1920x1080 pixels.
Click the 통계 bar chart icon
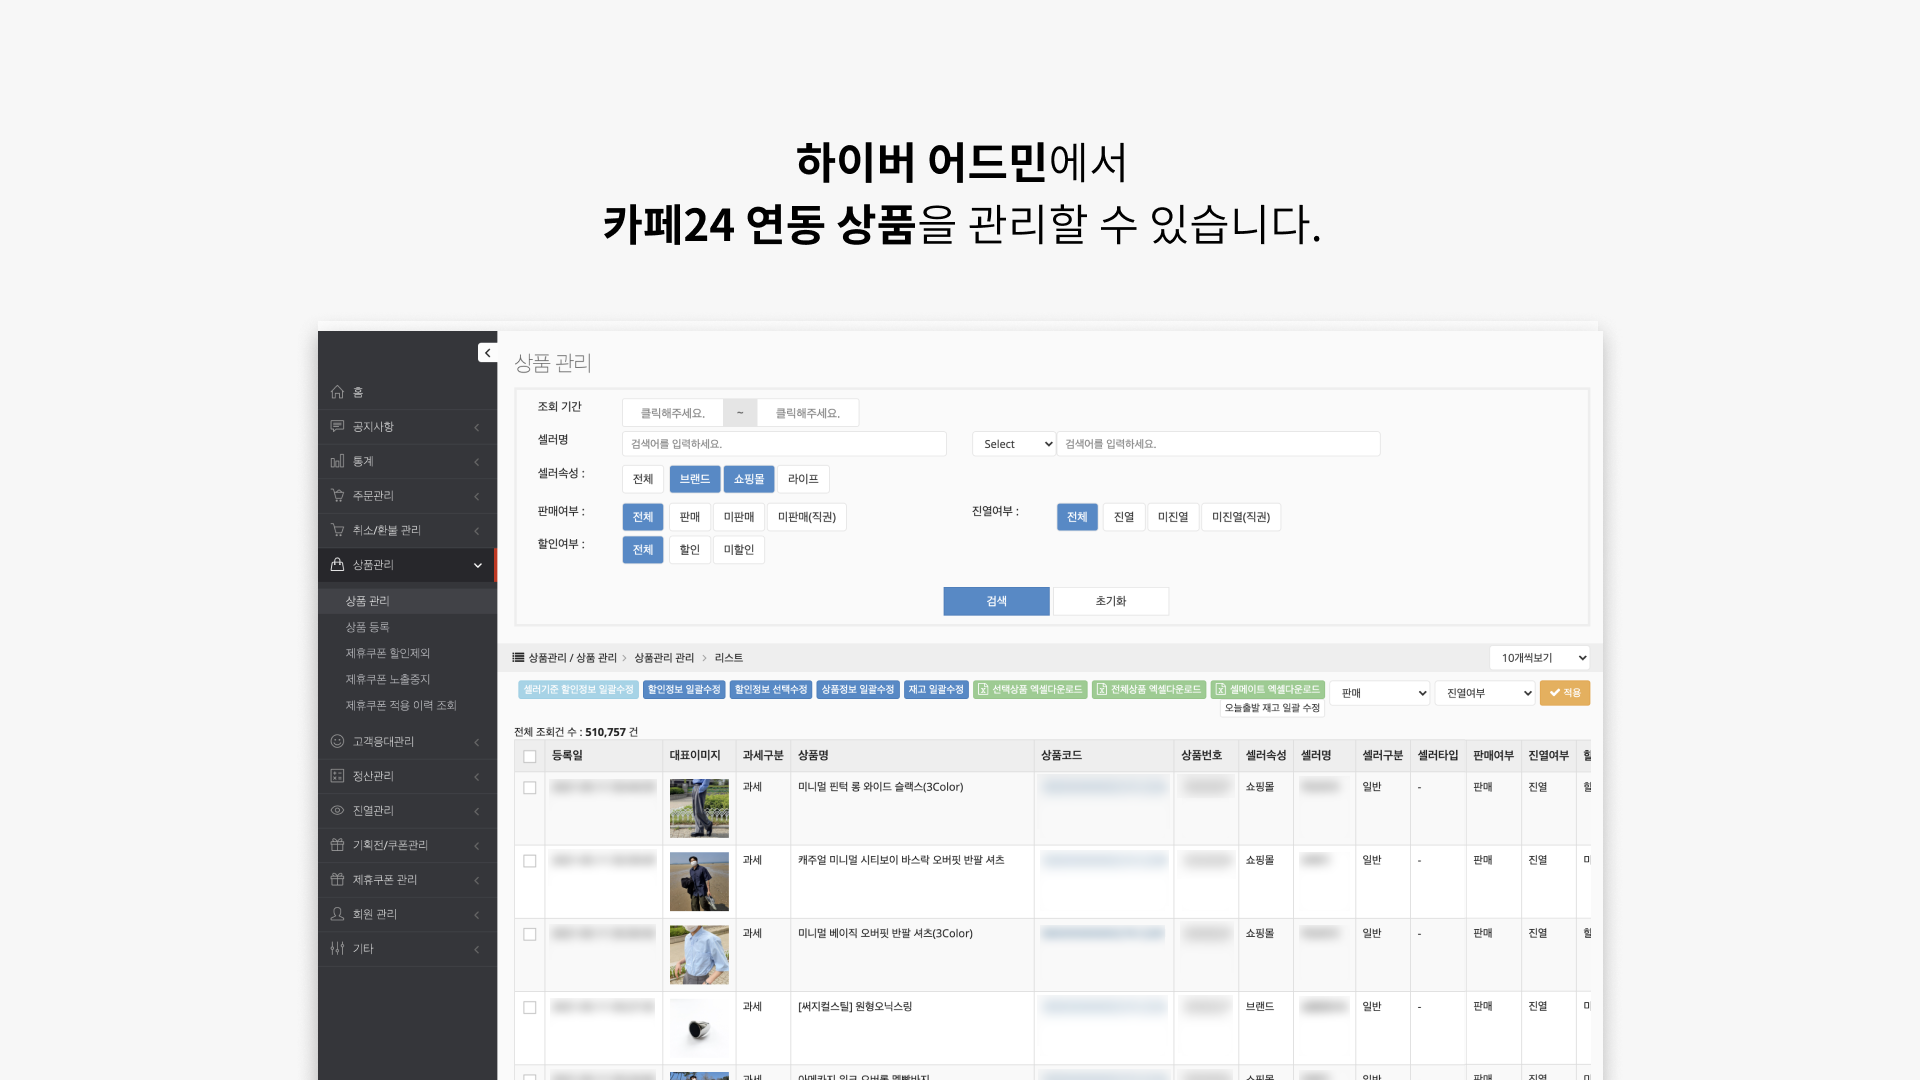(x=337, y=461)
